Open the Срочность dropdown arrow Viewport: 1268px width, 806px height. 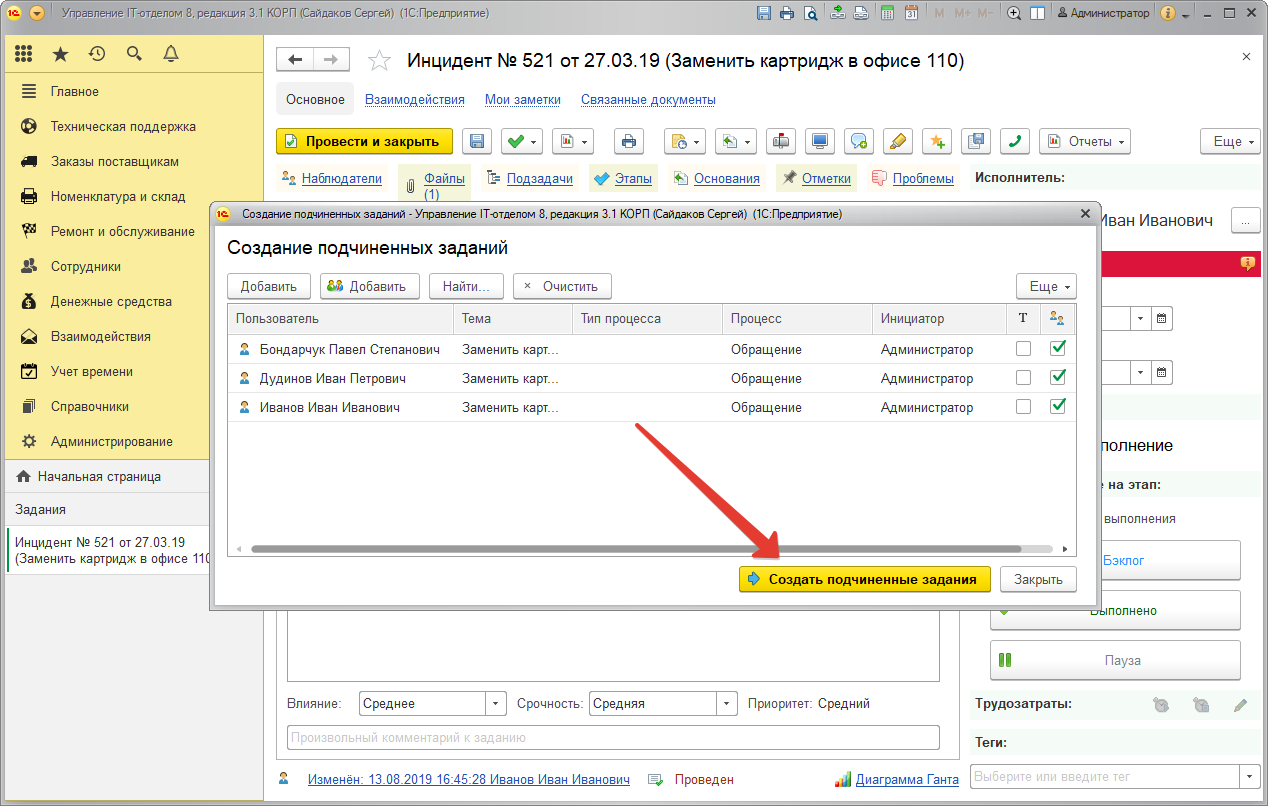[727, 703]
